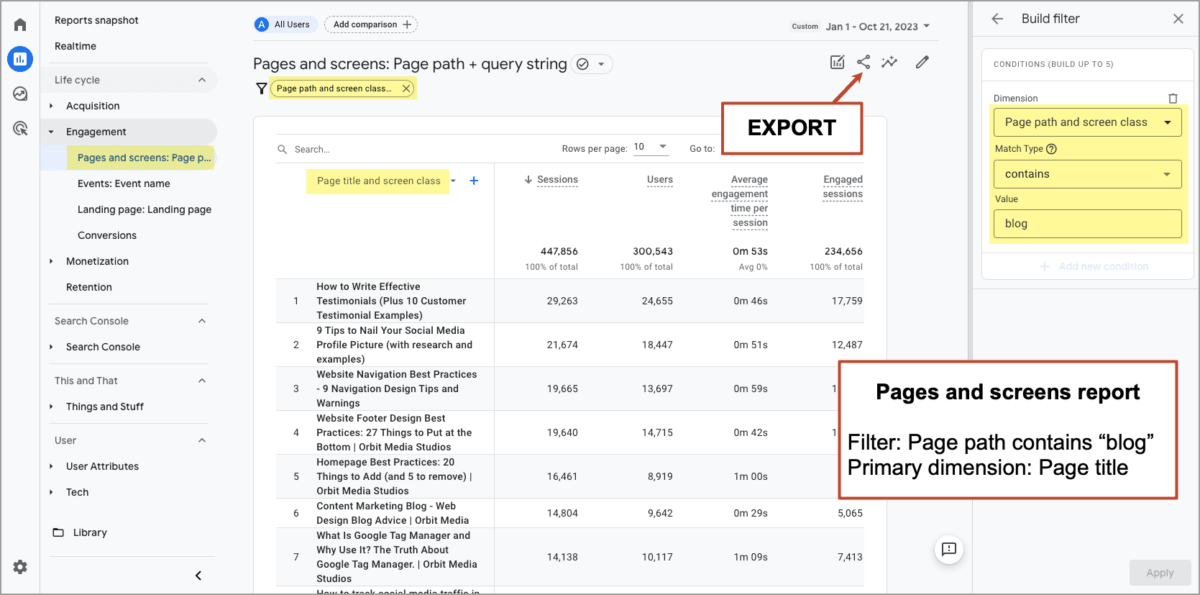Open the Match Type contains dropdown
The height and width of the screenshot is (595, 1200).
[1087, 173]
